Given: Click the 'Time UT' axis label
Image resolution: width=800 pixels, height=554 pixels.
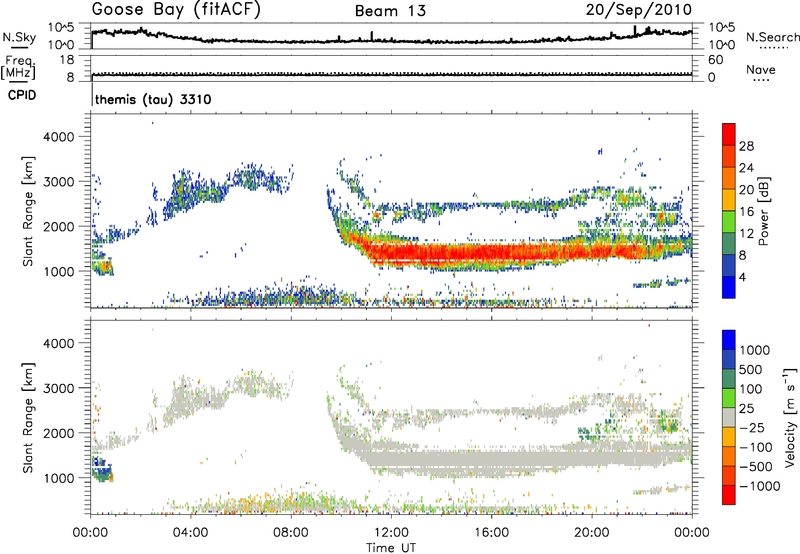Looking at the screenshot, I should (391, 547).
